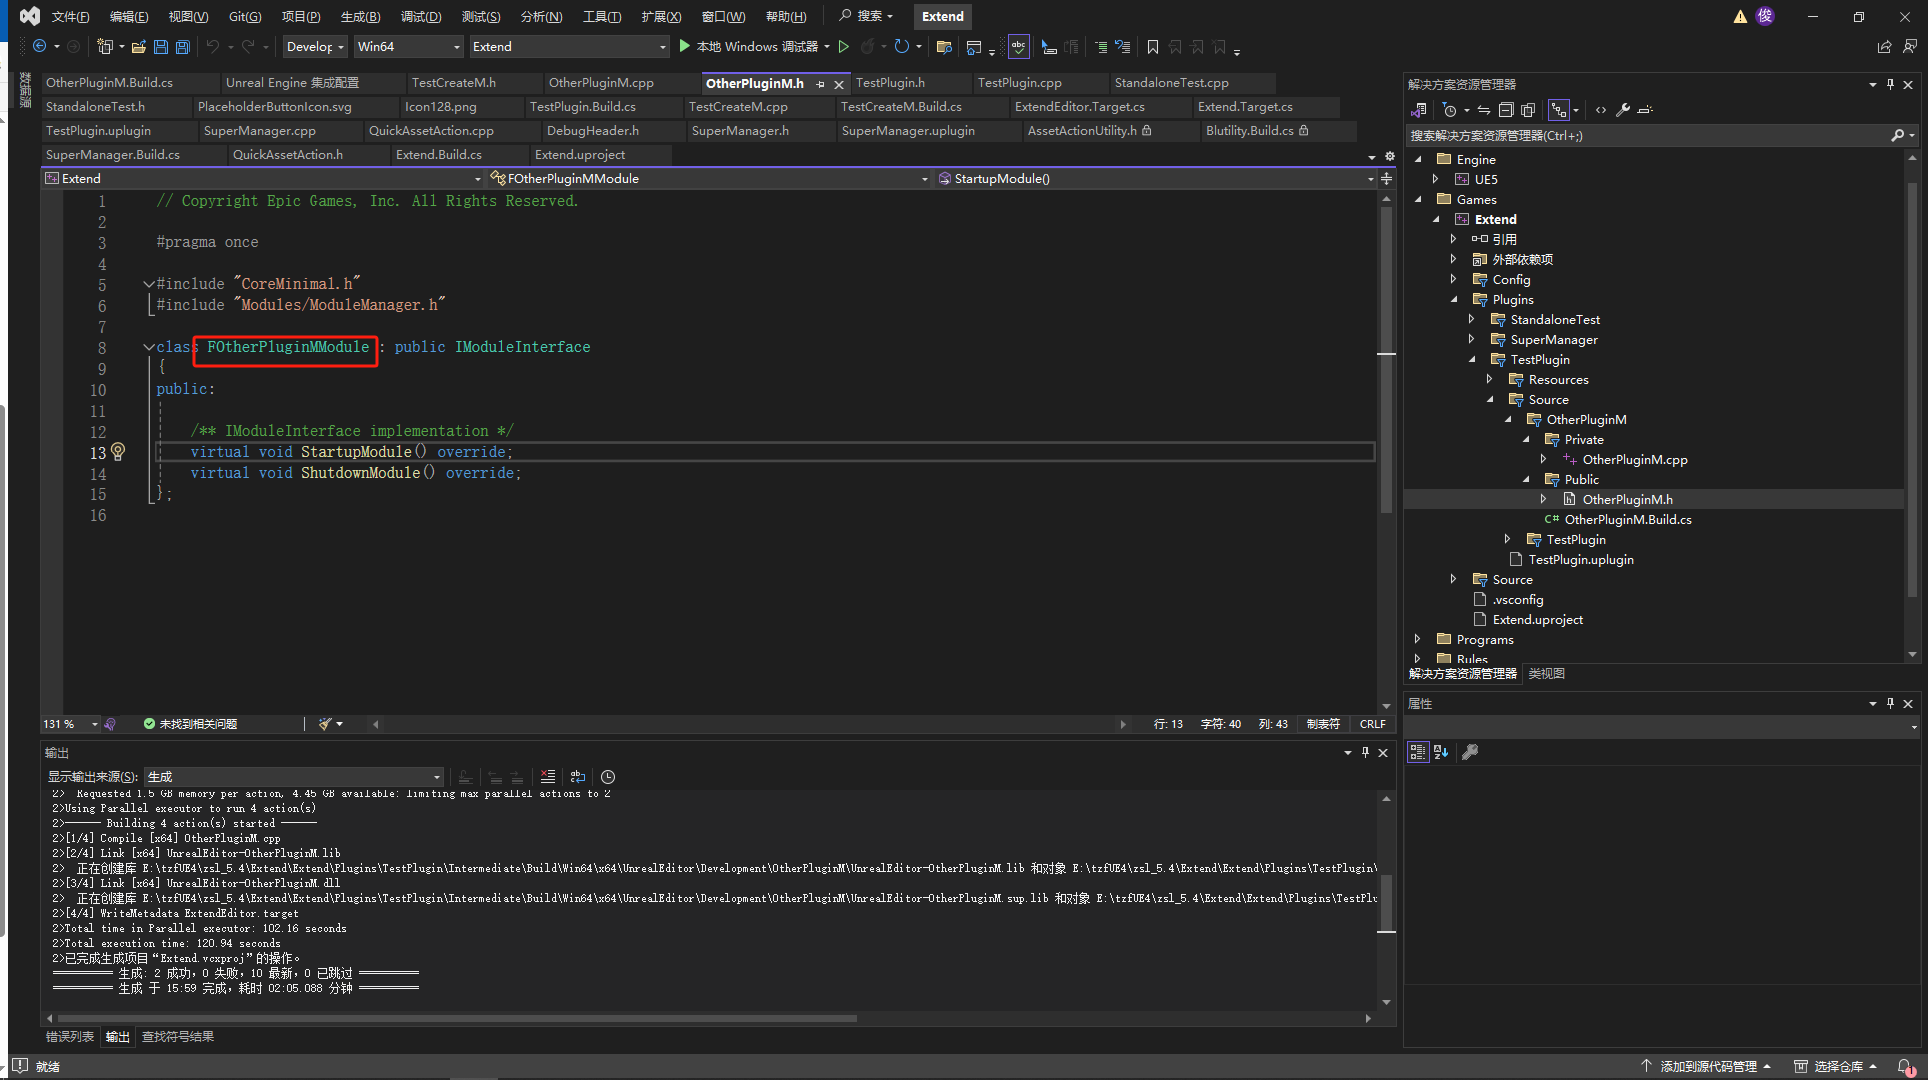Click the Save All toolbar icon
This screenshot has width=1928, height=1080.
tap(183, 47)
